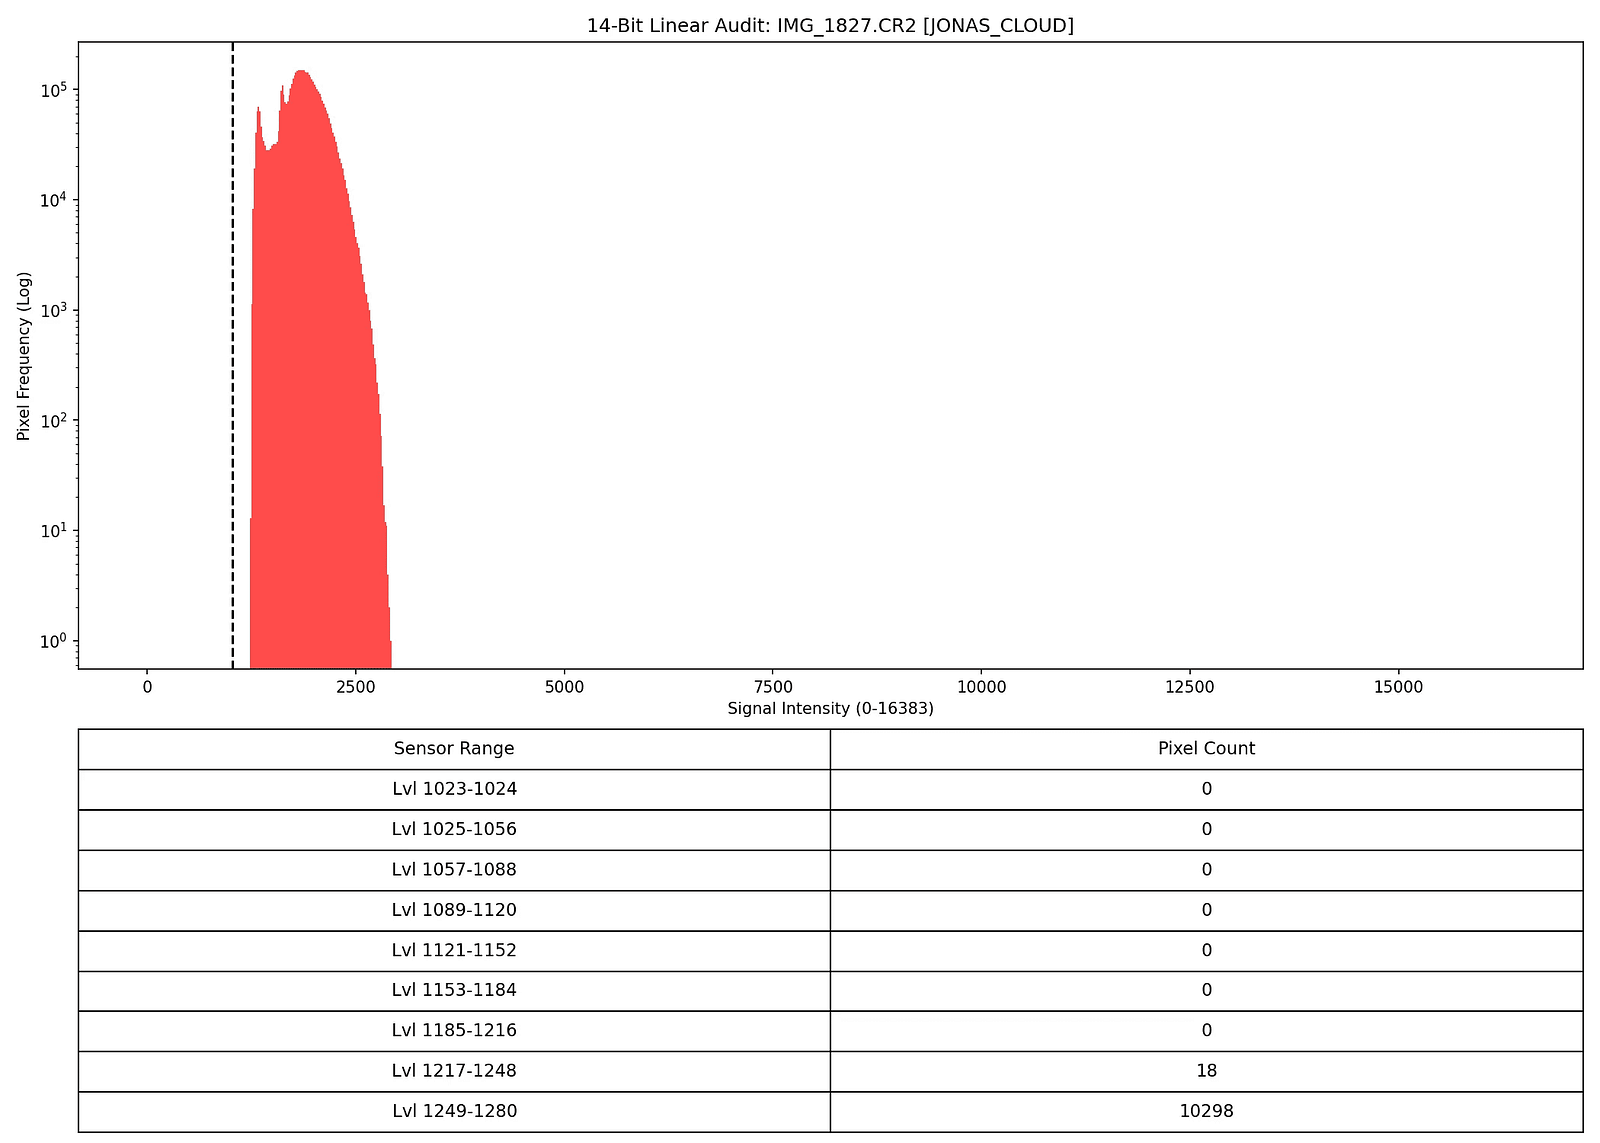Select the Sensor Range column header
The width and height of the screenshot is (1600, 1143).
pos(455,748)
